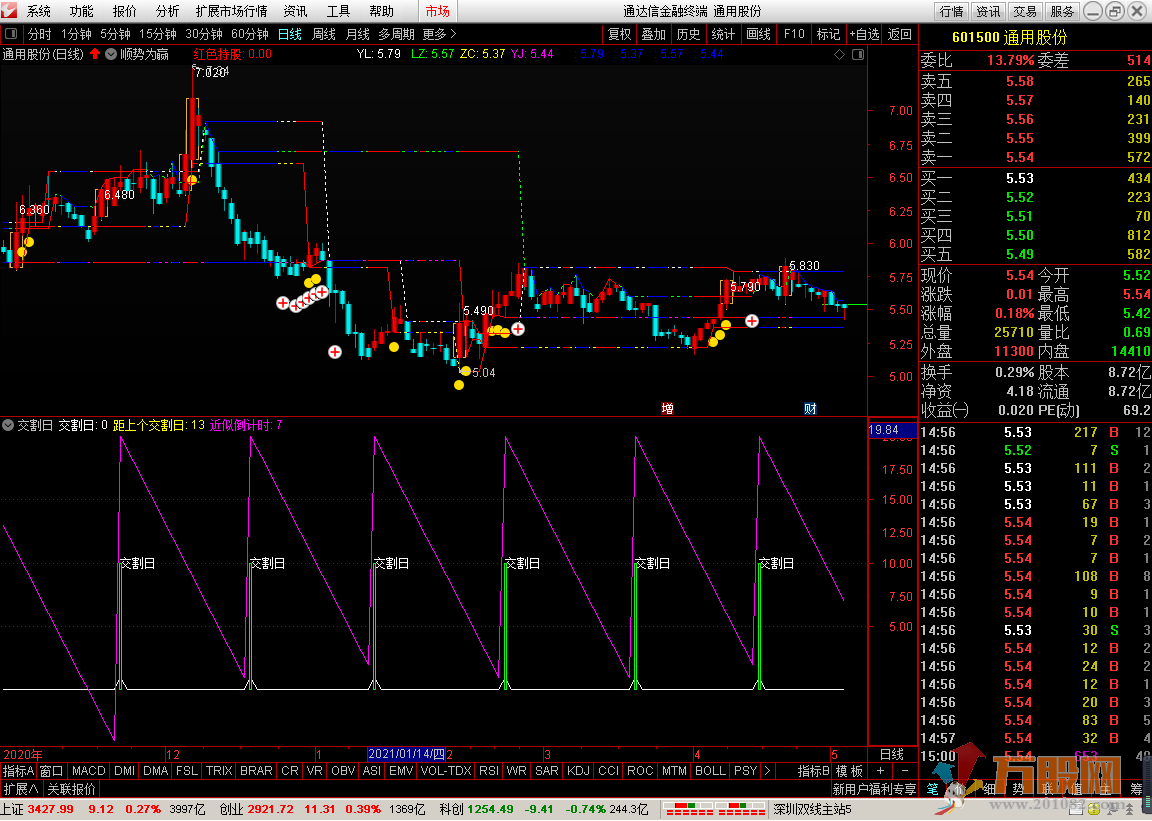Open the 顺势为赢 indicator dropdown arrow
The height and width of the screenshot is (821, 1152).
[x=111, y=54]
